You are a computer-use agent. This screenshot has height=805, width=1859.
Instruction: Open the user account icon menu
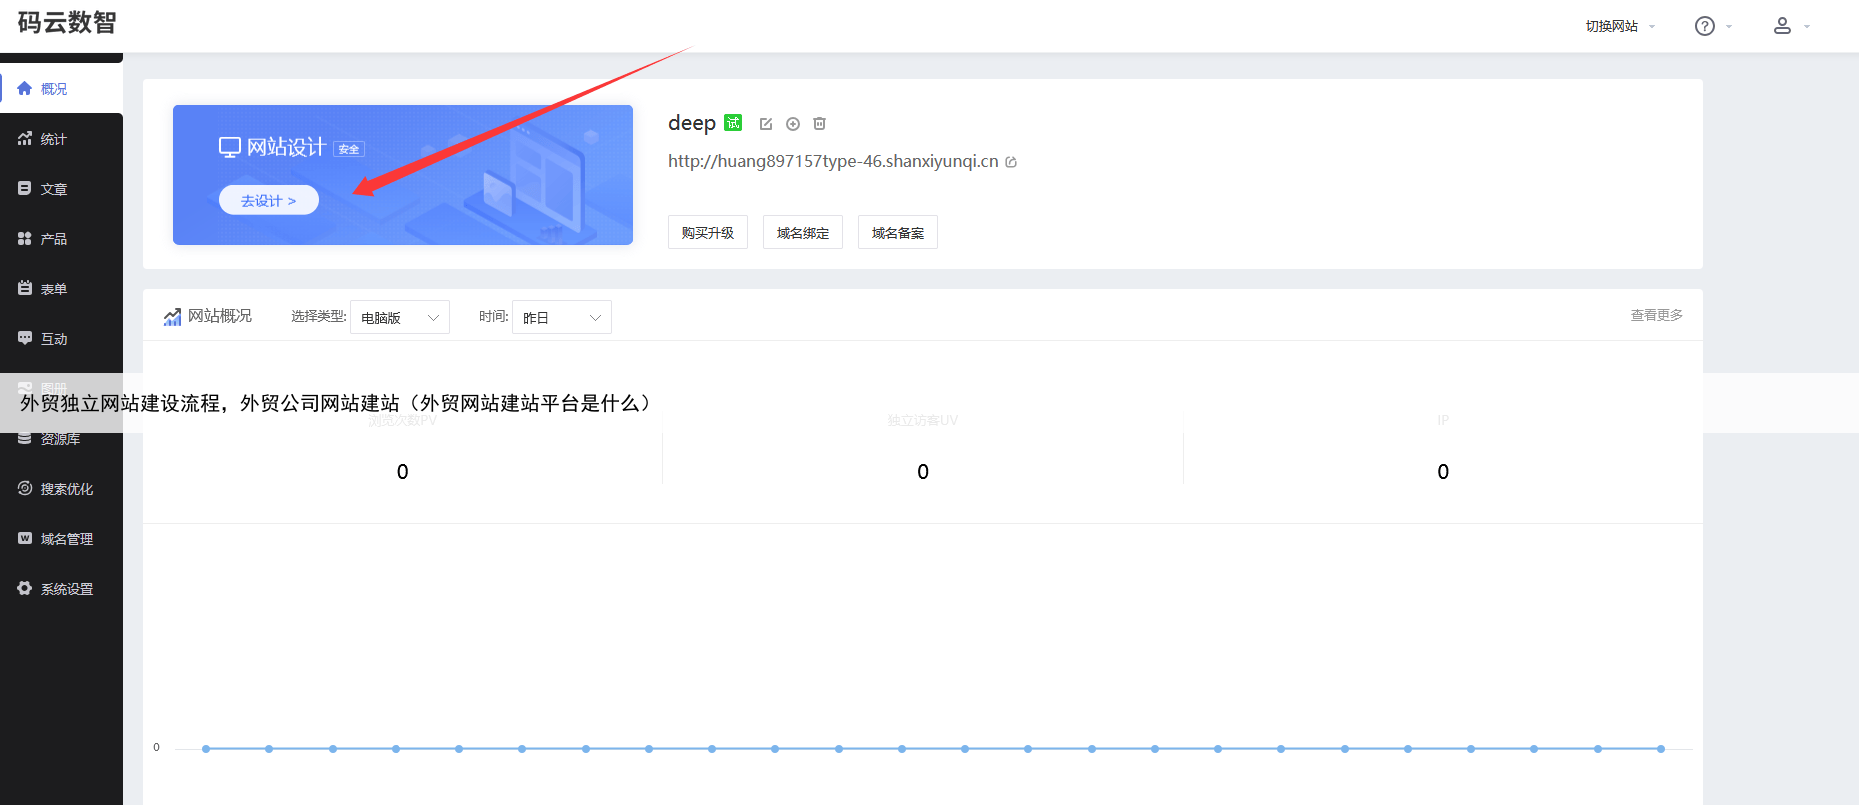1782,26
